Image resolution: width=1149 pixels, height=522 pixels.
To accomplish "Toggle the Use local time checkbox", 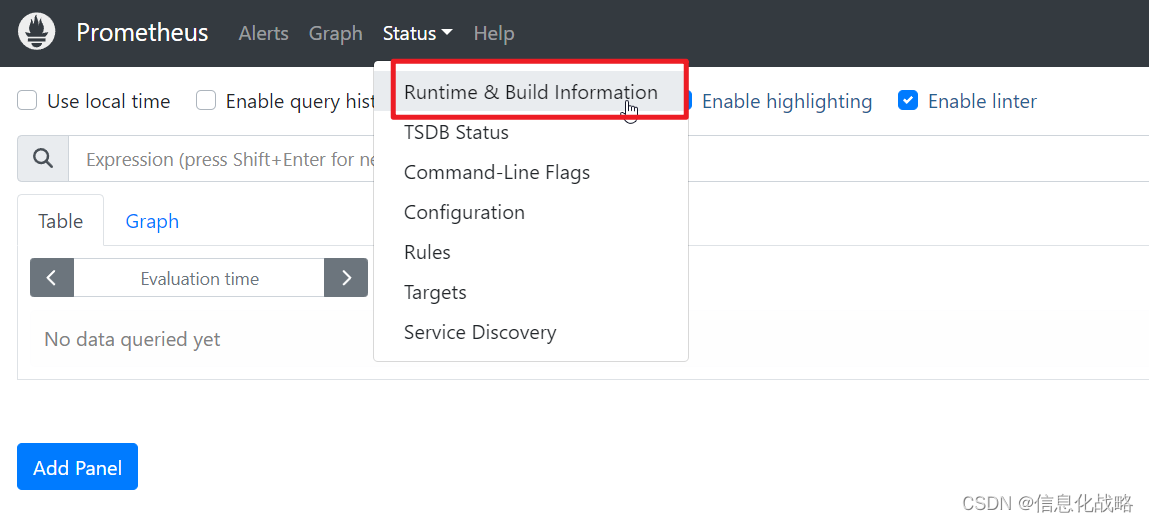I will click(x=27, y=100).
